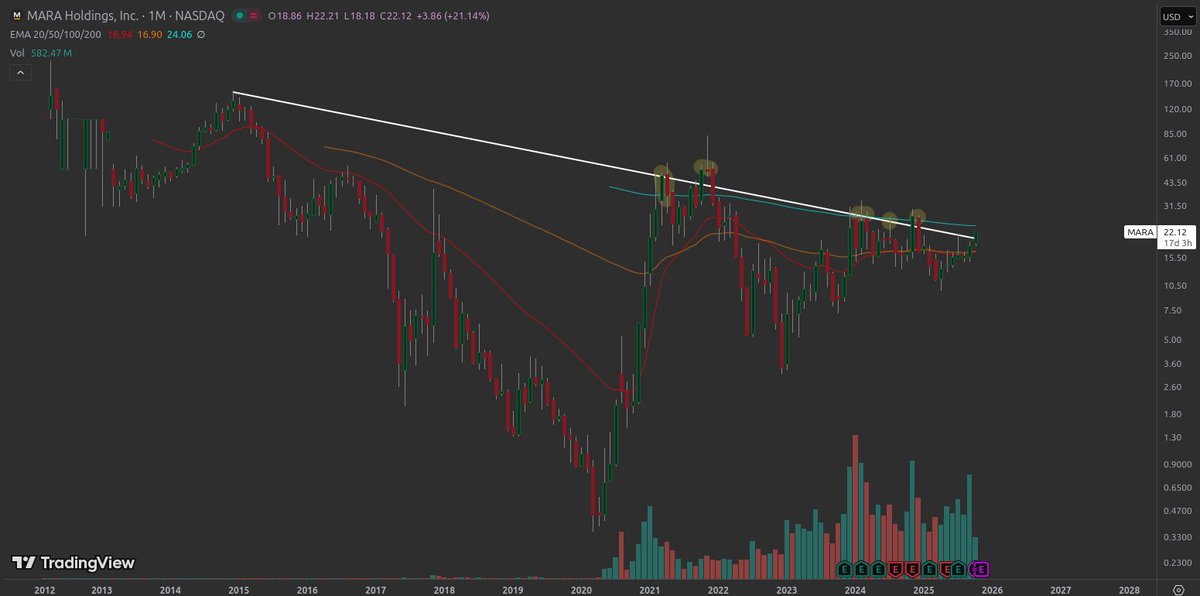1200x596 pixels.
Task: Click the 2020 label on the time axis
Action: point(581,591)
